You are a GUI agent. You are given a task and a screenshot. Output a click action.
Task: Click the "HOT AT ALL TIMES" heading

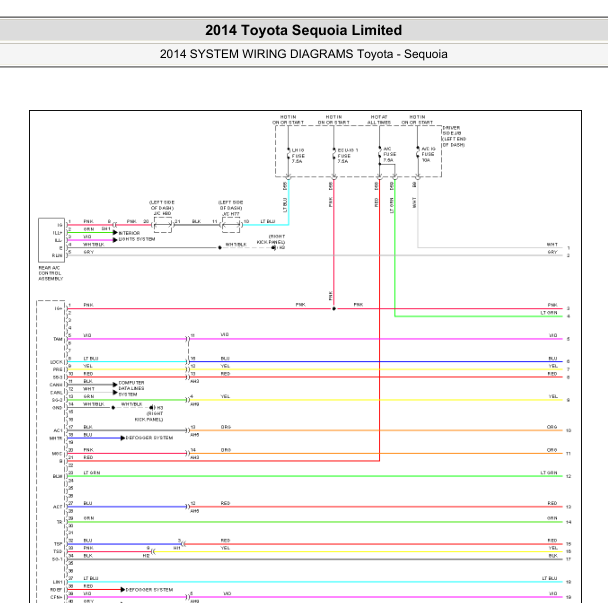click(x=379, y=119)
